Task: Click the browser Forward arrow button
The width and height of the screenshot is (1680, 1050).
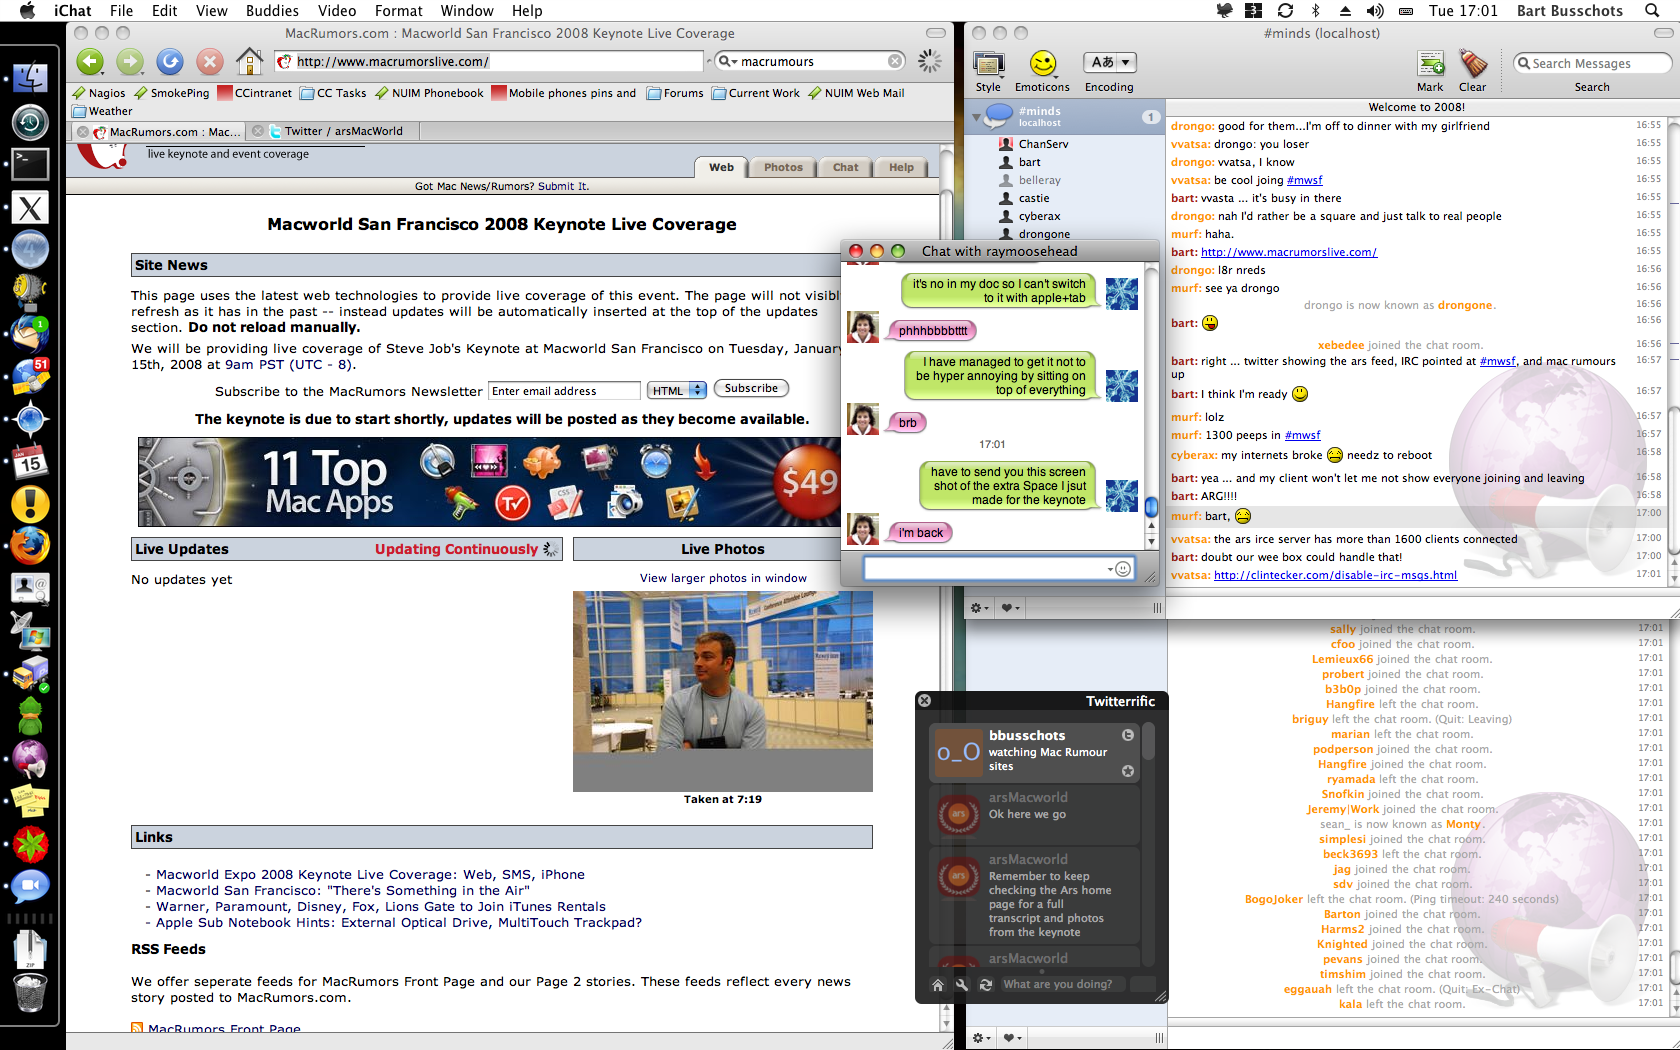Action: tap(130, 62)
